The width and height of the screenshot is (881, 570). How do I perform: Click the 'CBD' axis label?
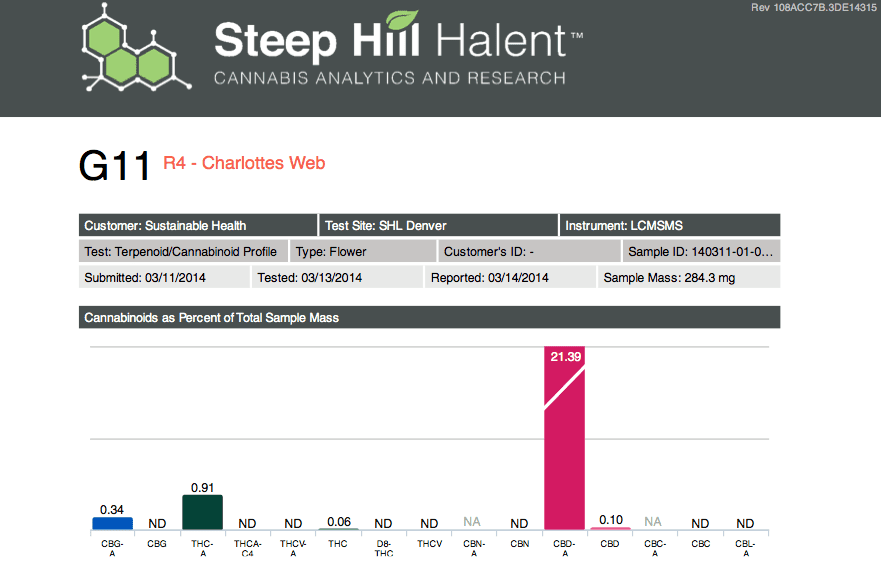click(x=610, y=544)
